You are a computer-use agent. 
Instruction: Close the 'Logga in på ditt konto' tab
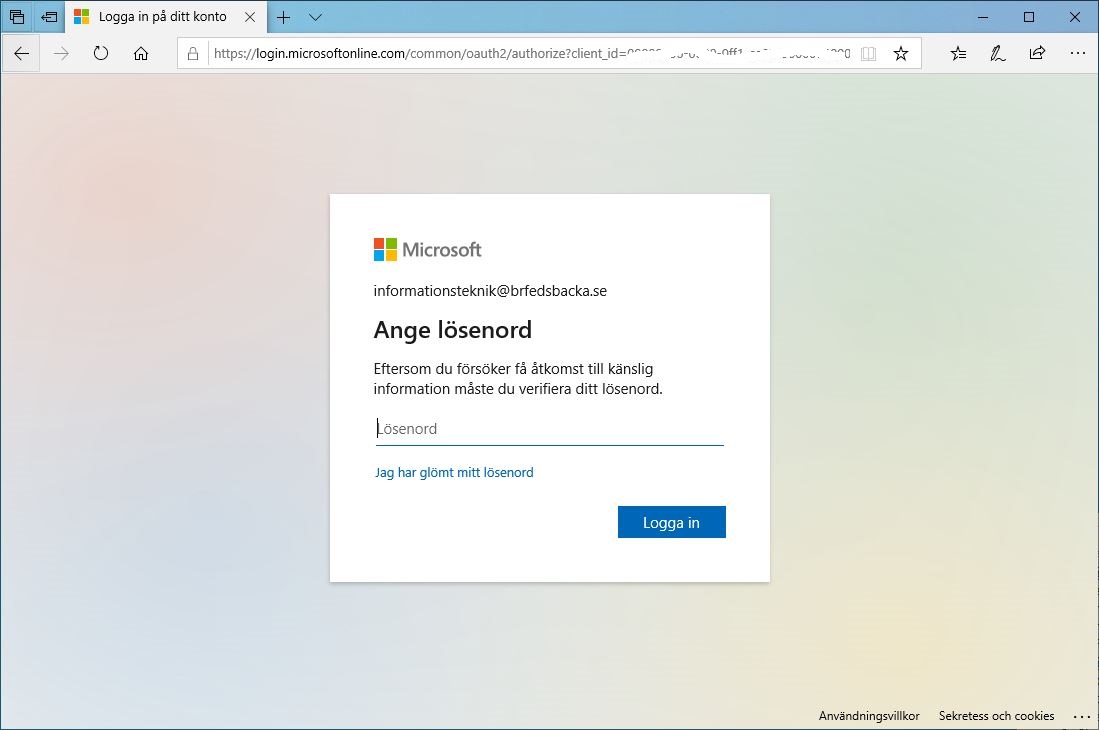250,17
